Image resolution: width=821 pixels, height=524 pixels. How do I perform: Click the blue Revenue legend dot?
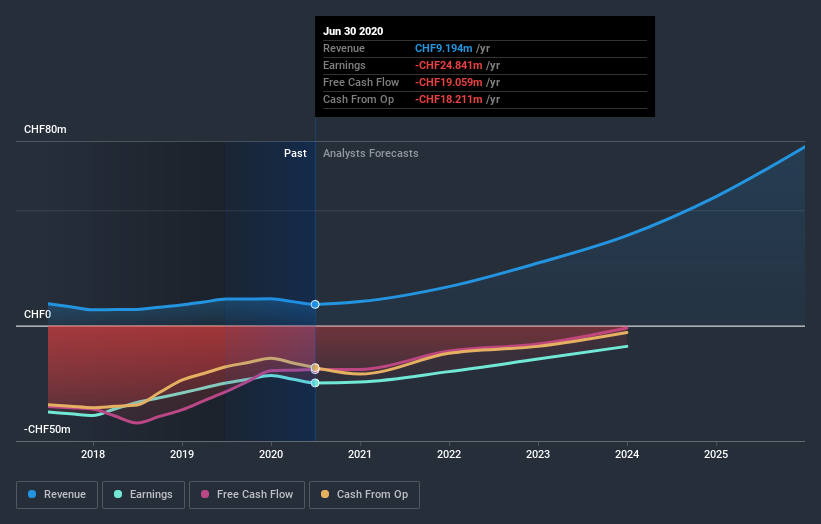click(x=32, y=494)
